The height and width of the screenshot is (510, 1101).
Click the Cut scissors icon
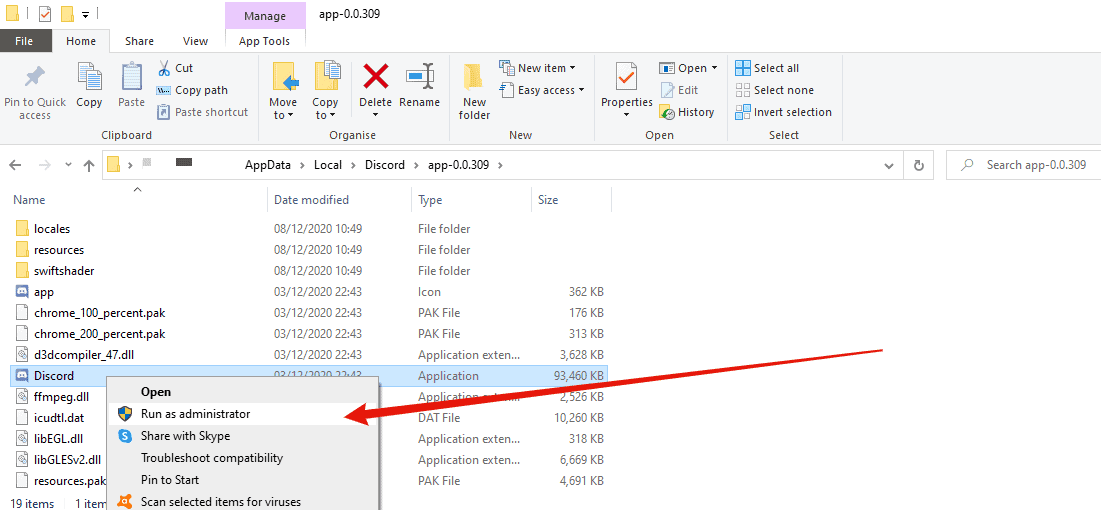tap(164, 68)
